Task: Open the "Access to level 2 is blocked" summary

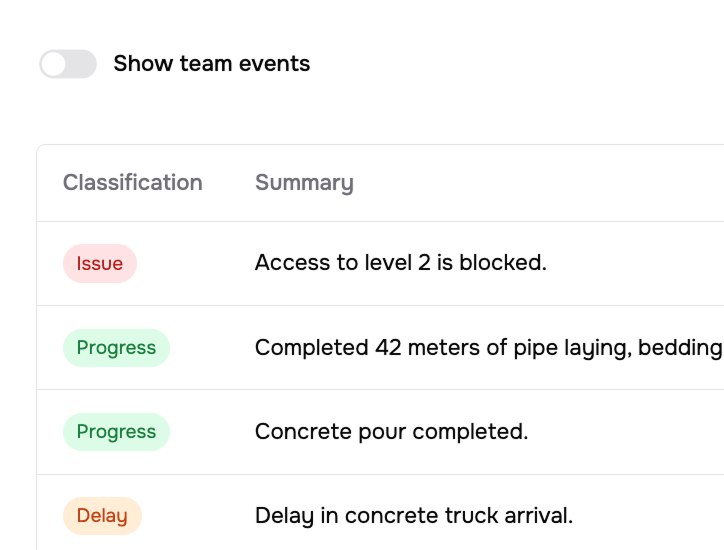Action: tap(400, 264)
